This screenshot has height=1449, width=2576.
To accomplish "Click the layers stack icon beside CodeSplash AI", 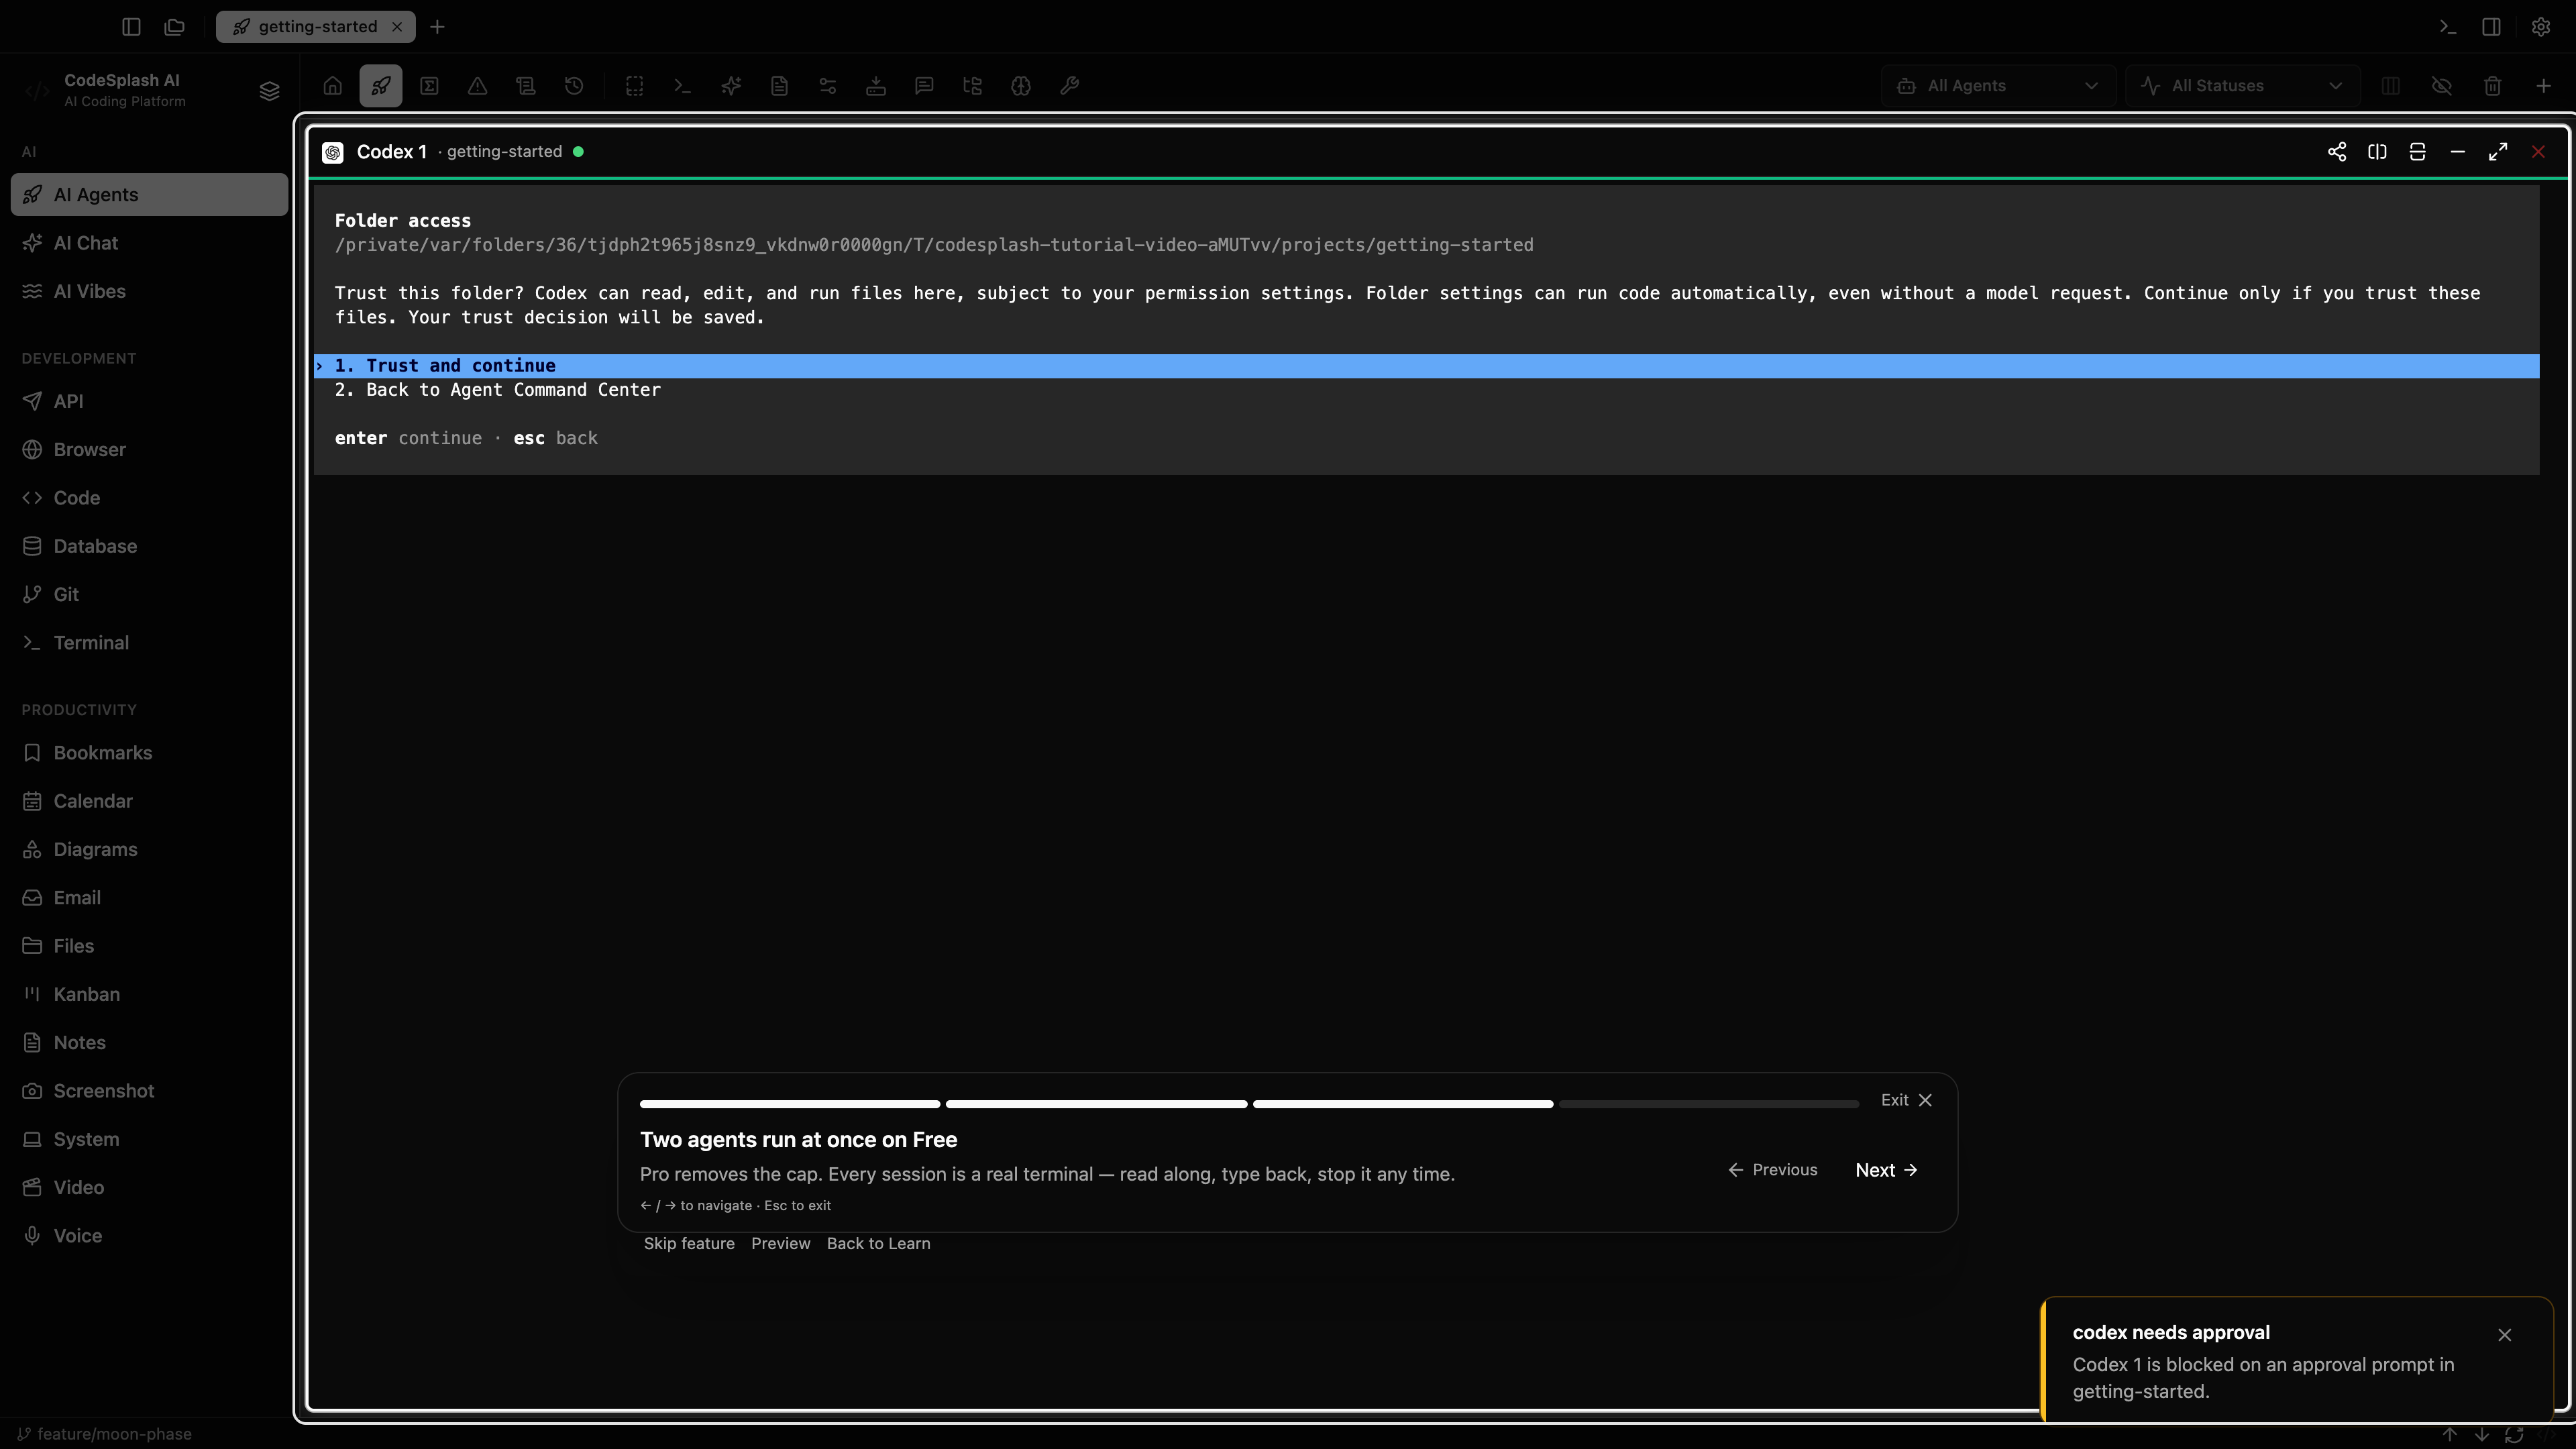I will pyautogui.click(x=269, y=91).
